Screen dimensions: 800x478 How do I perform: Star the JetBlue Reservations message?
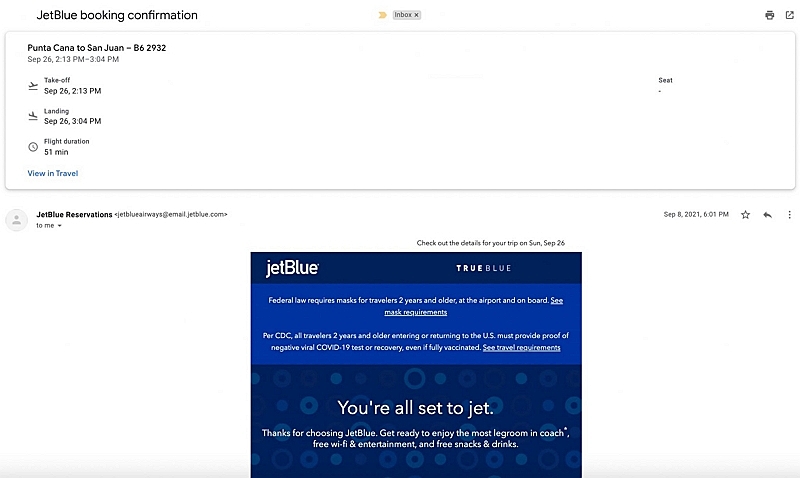[745, 215]
